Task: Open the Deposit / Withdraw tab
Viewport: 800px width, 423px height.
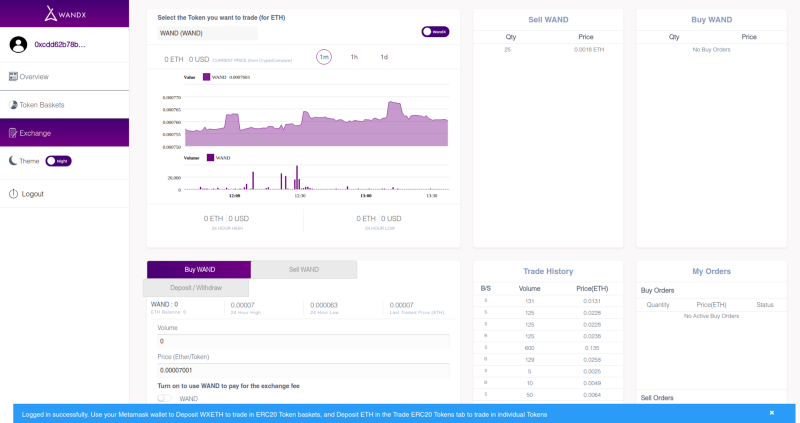Action: (196, 288)
